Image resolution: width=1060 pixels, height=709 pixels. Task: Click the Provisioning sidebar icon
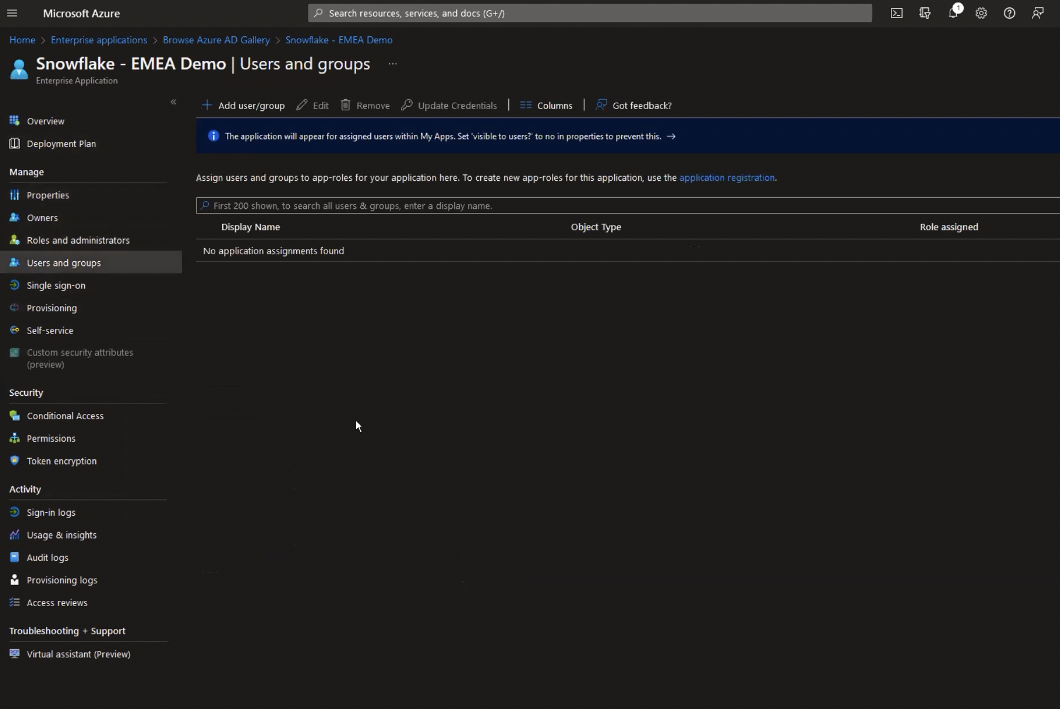coord(14,308)
